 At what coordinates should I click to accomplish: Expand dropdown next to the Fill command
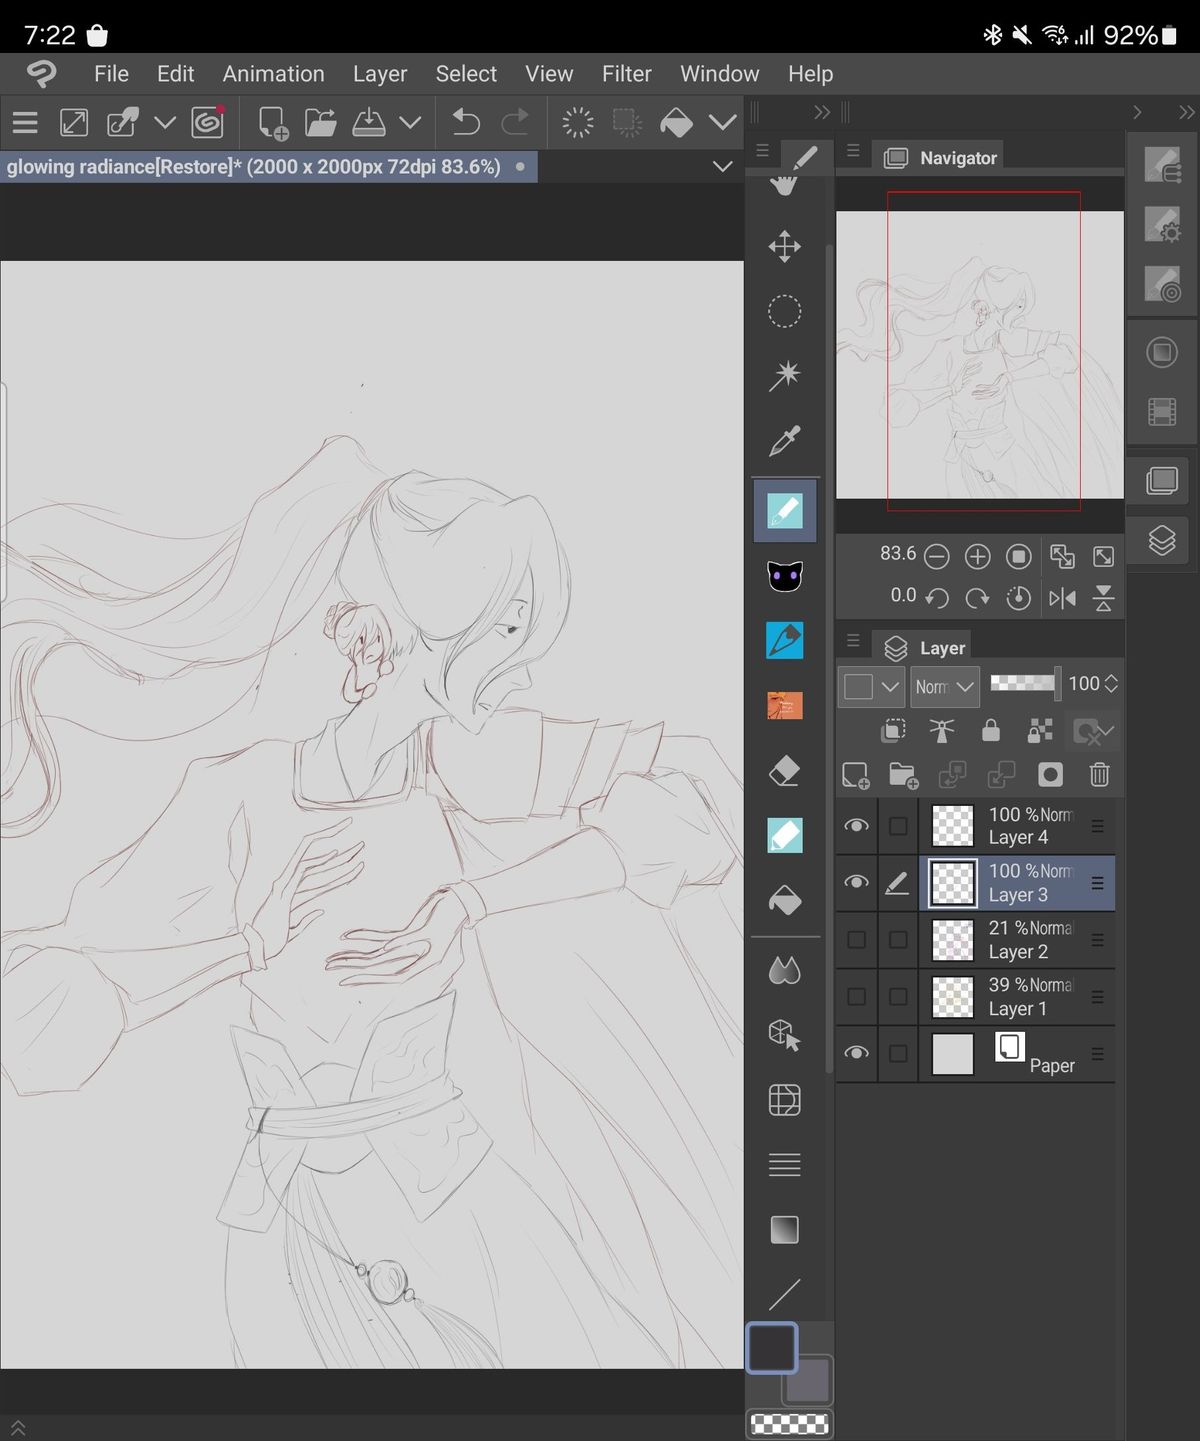coord(722,123)
